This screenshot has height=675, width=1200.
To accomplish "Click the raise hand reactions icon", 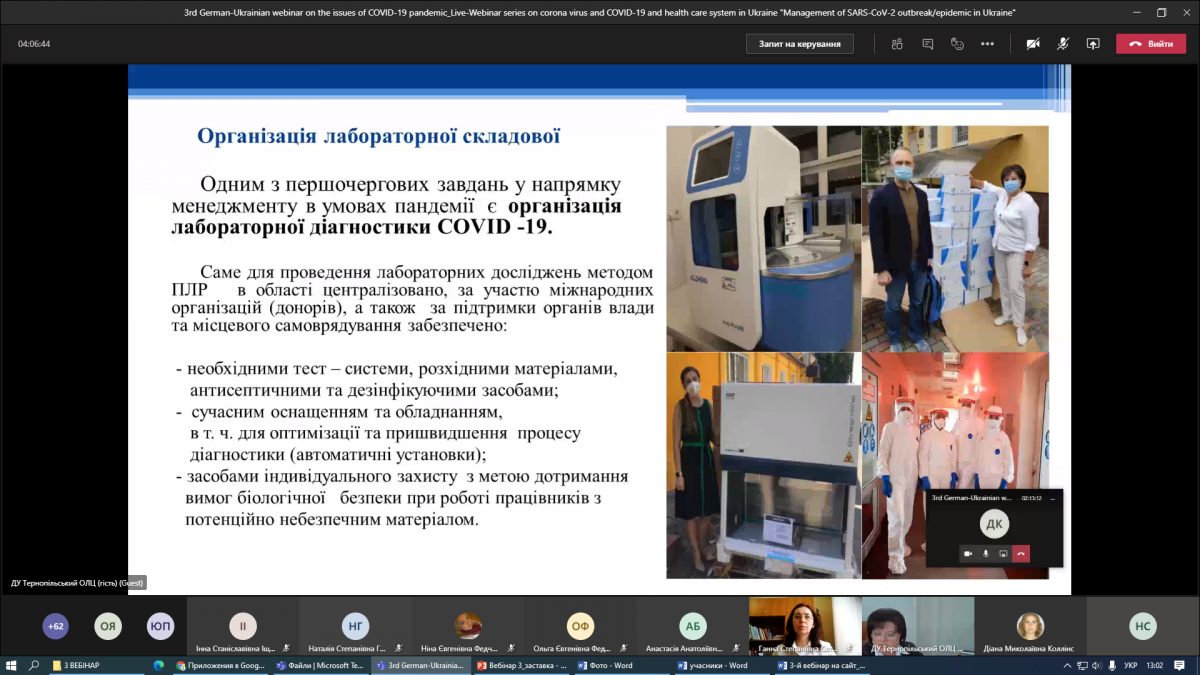I will point(957,44).
